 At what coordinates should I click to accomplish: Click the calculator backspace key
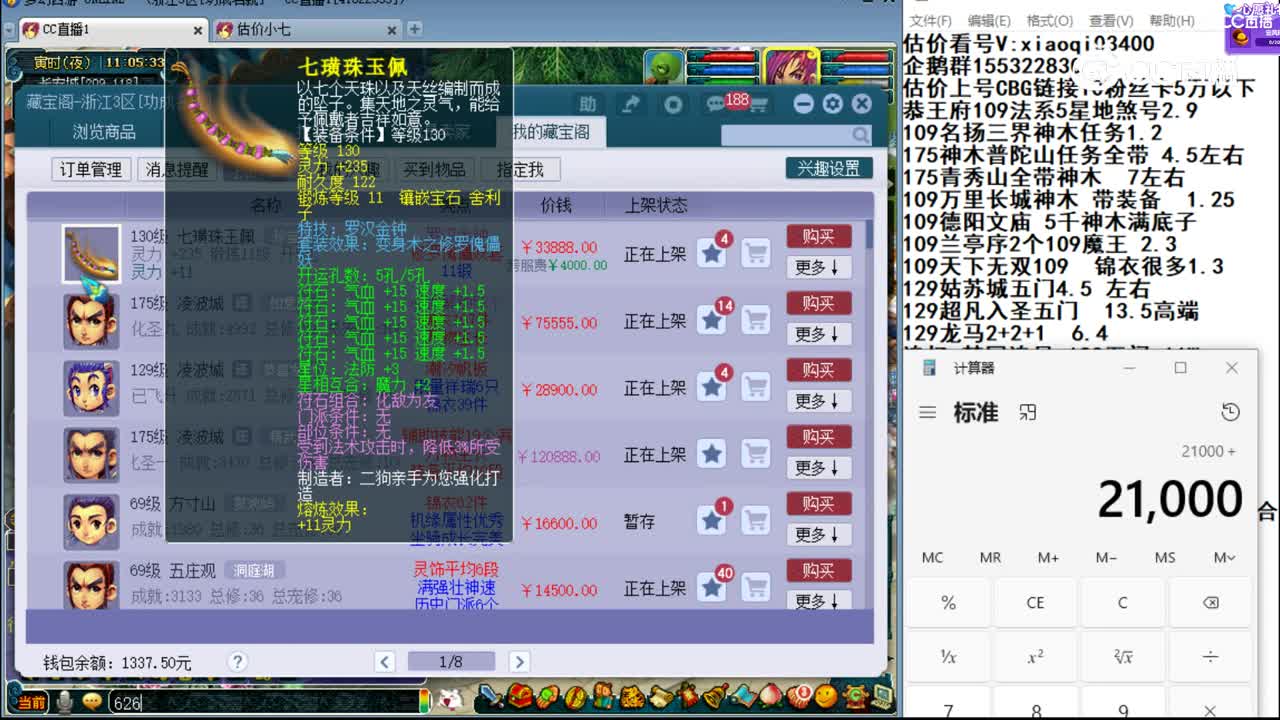1210,603
